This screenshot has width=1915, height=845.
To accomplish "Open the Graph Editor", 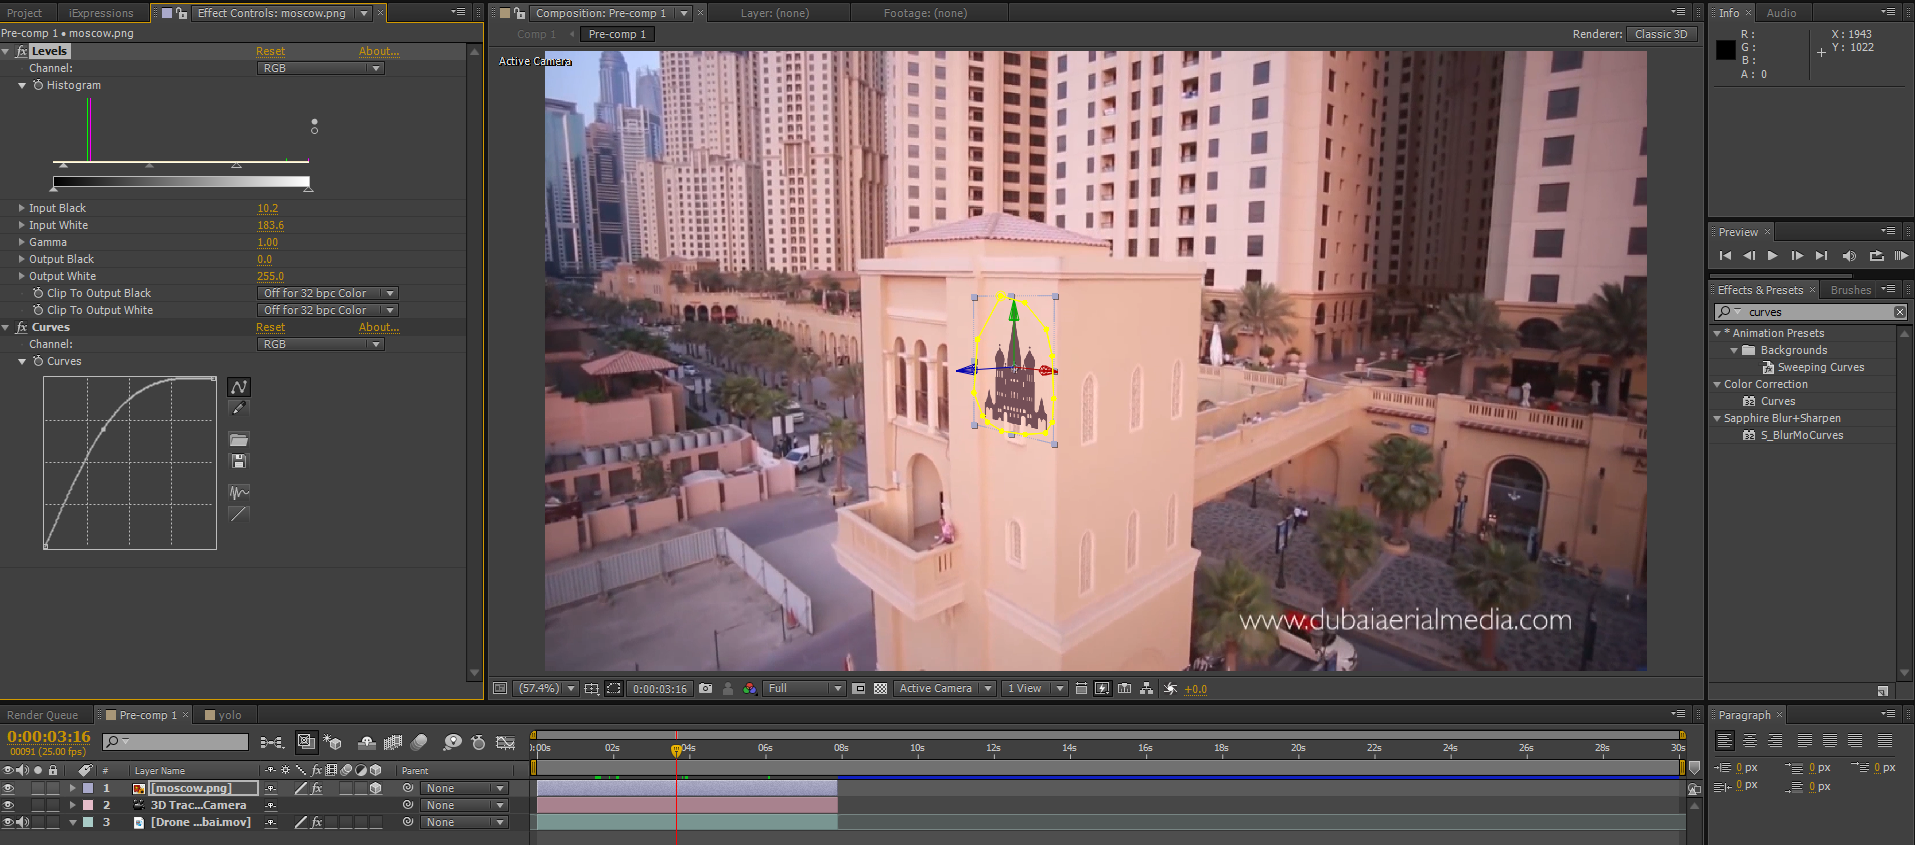I will click(505, 742).
